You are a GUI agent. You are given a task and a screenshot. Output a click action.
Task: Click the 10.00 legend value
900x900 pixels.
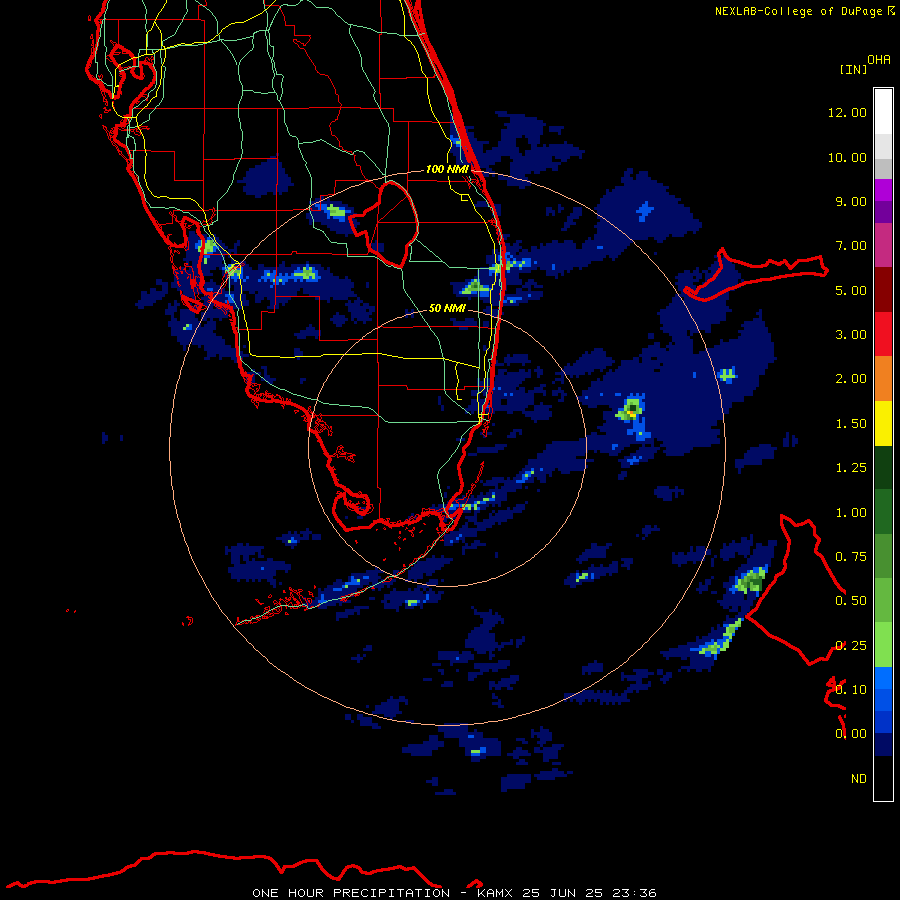(847, 157)
